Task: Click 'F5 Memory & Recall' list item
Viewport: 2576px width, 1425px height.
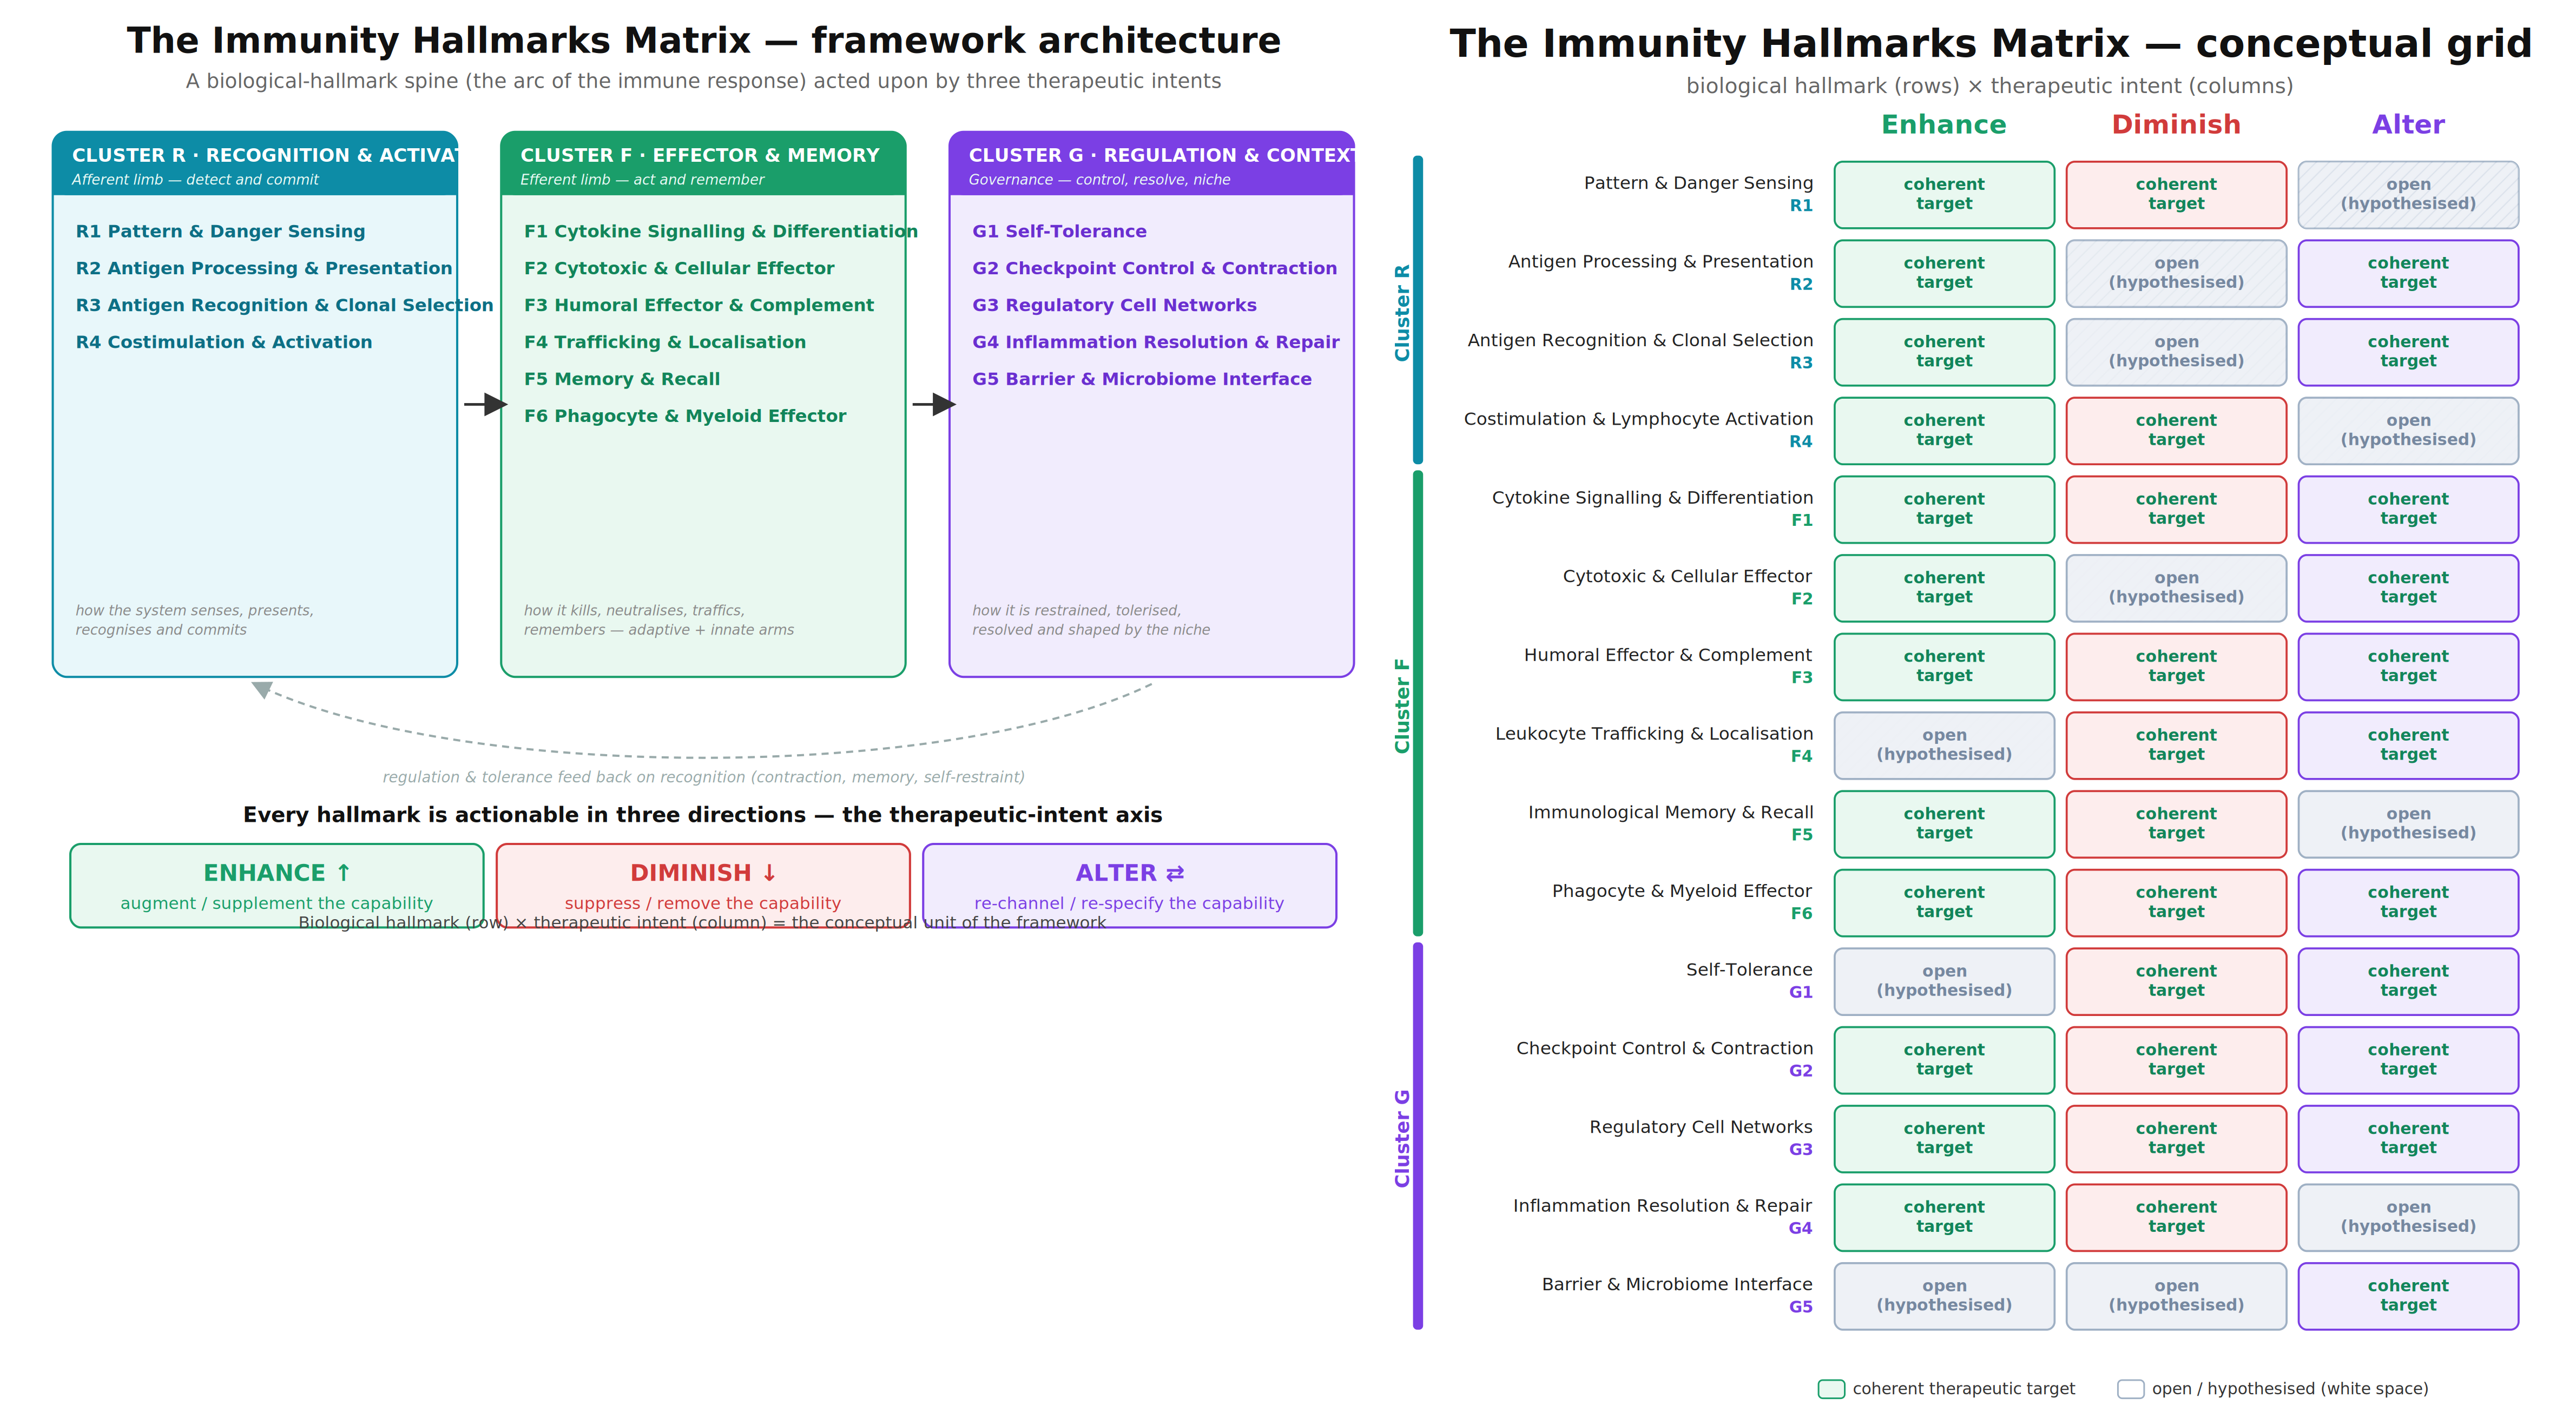Action: coord(621,379)
